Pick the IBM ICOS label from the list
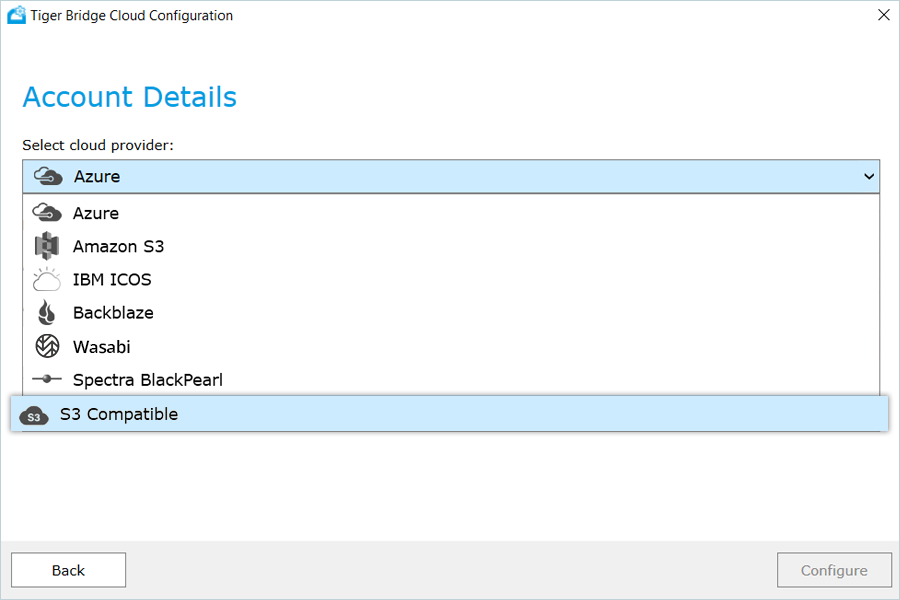The image size is (900, 600). pos(112,279)
